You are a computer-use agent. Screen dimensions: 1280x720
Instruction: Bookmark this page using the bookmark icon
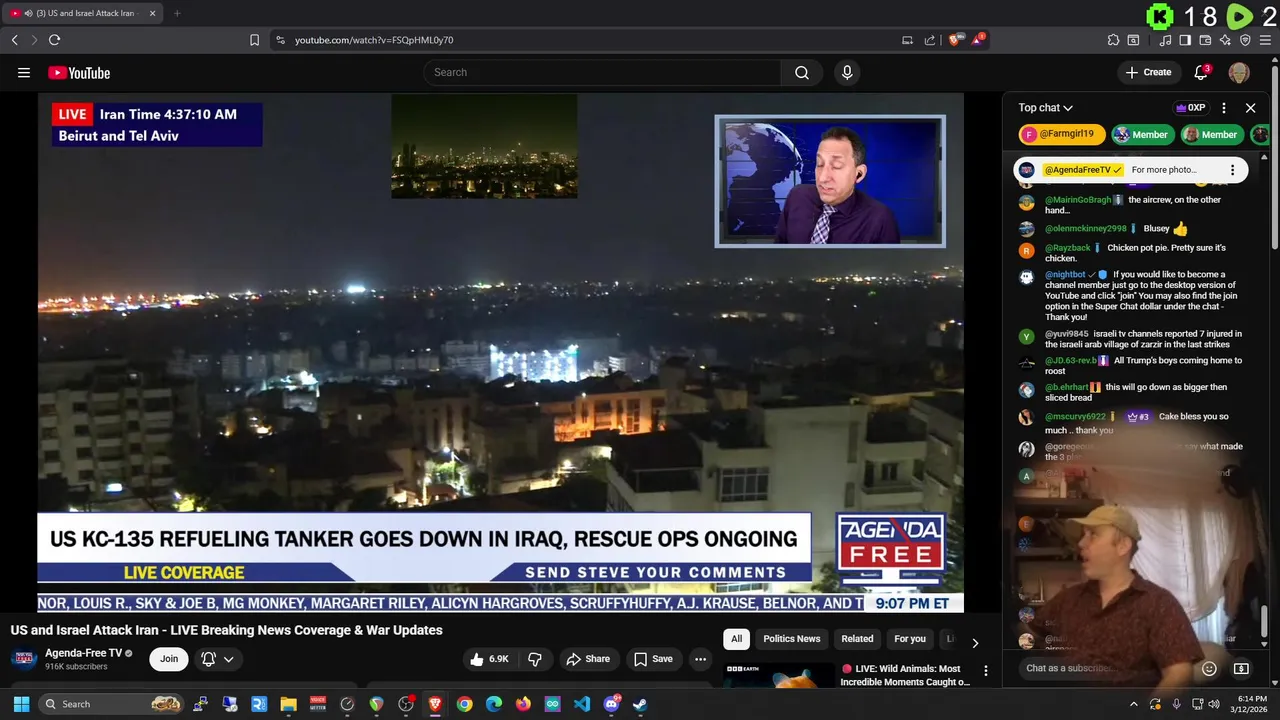click(254, 40)
